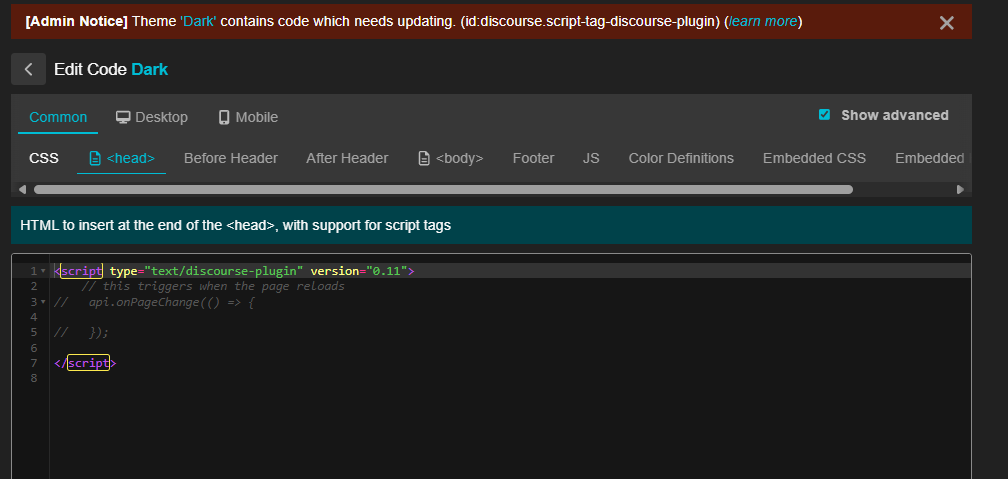Viewport: 1008px width, 479px height.
Task: Click the "text/discourse-plugin" attribute value
Action: coord(224,271)
